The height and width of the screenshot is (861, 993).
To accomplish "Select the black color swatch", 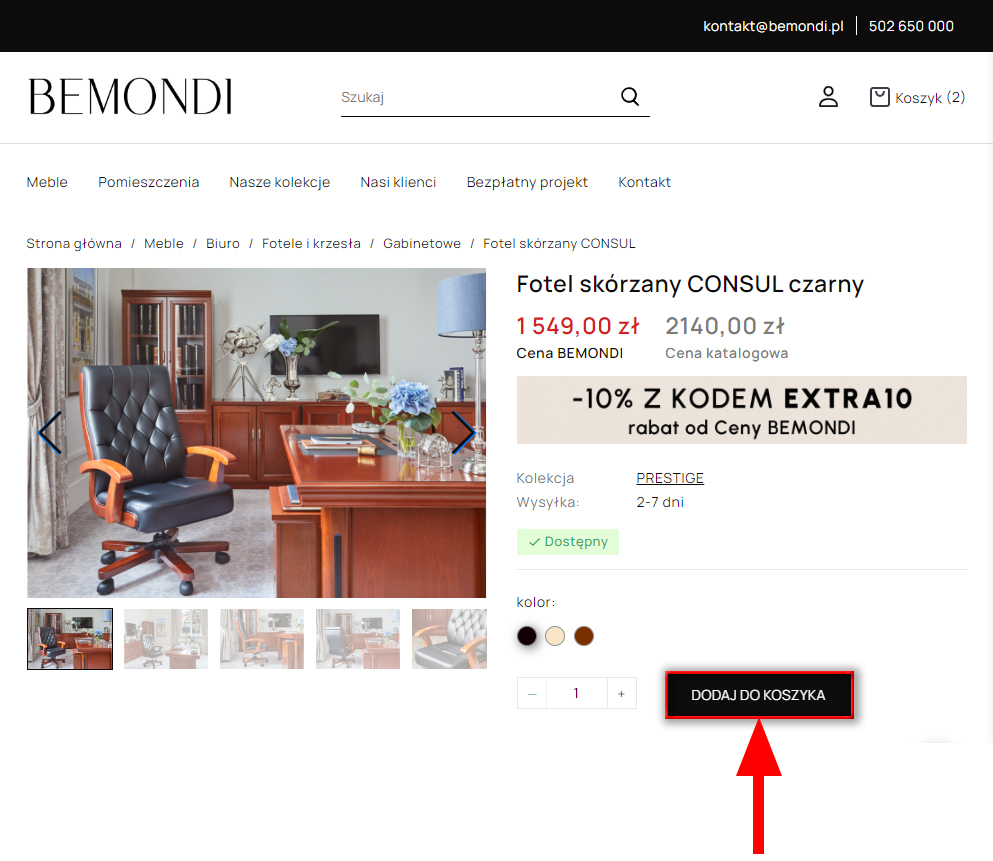I will point(526,636).
